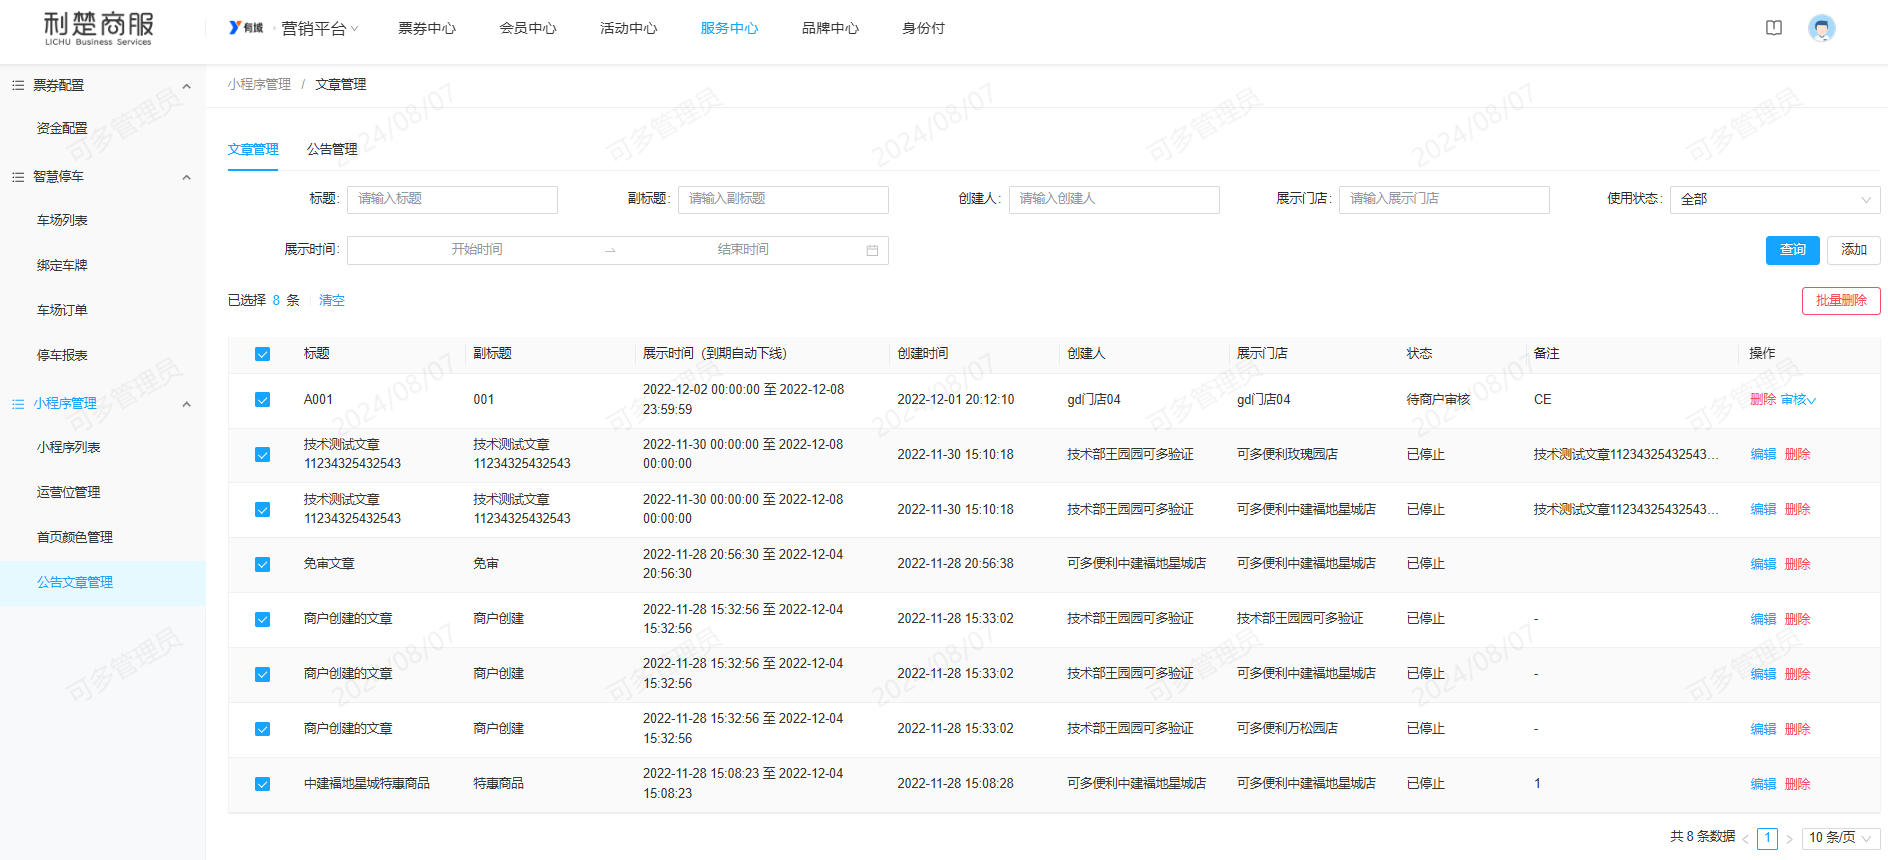This screenshot has height=860, width=1888.
Task: Open 服务中心 in the top menu
Action: click(x=729, y=28)
